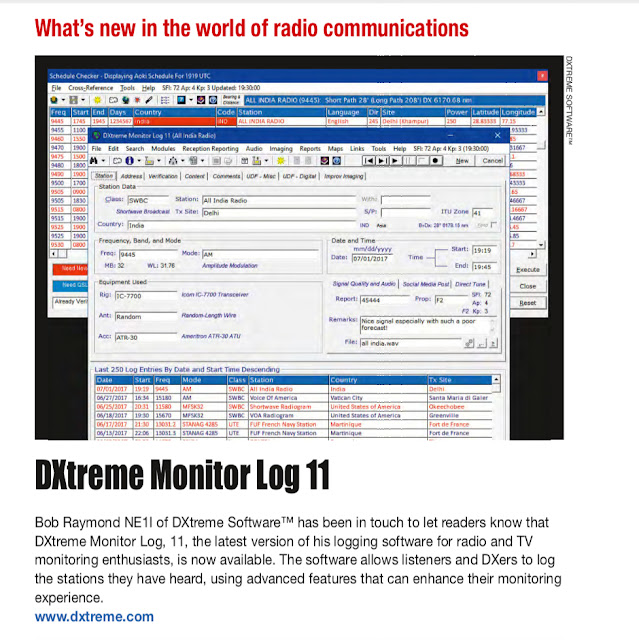Click the DXtreme app icon in Monitor Log title bar
Viewport: 639px width, 640px height.
click(96, 136)
